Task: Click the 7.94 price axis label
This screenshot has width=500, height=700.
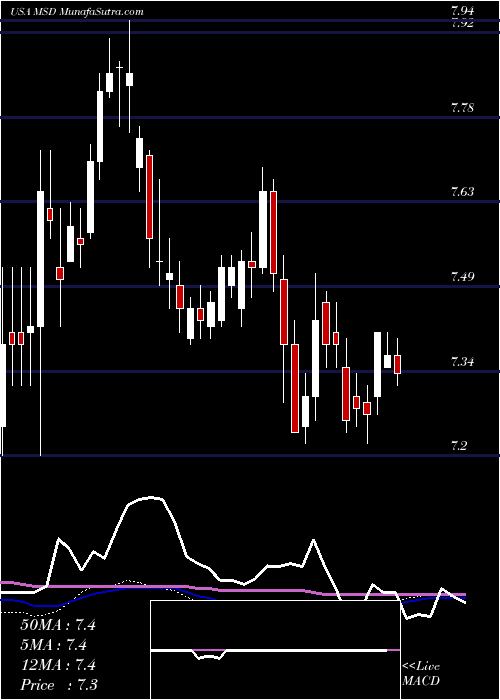Action: point(462,11)
